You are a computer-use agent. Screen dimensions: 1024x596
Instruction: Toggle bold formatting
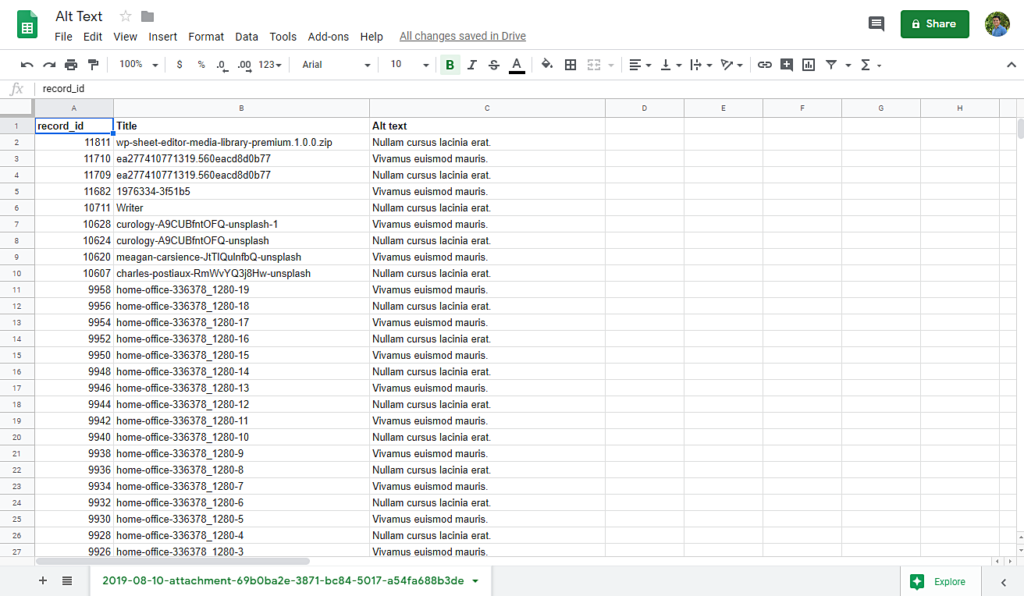[450, 65]
